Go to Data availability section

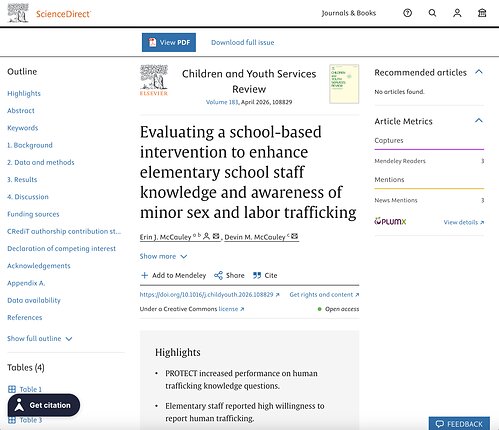pyautogui.click(x=34, y=300)
